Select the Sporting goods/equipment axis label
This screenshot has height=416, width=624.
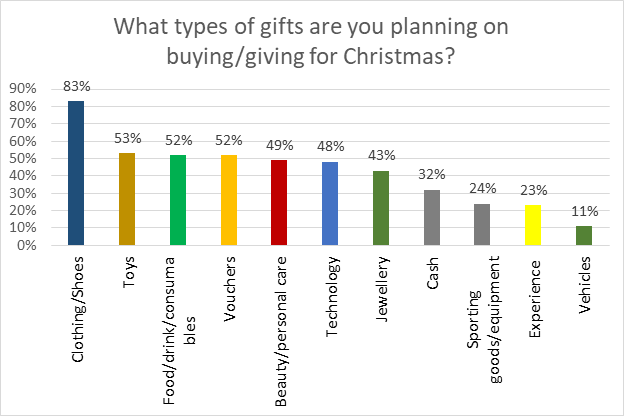tap(484, 320)
